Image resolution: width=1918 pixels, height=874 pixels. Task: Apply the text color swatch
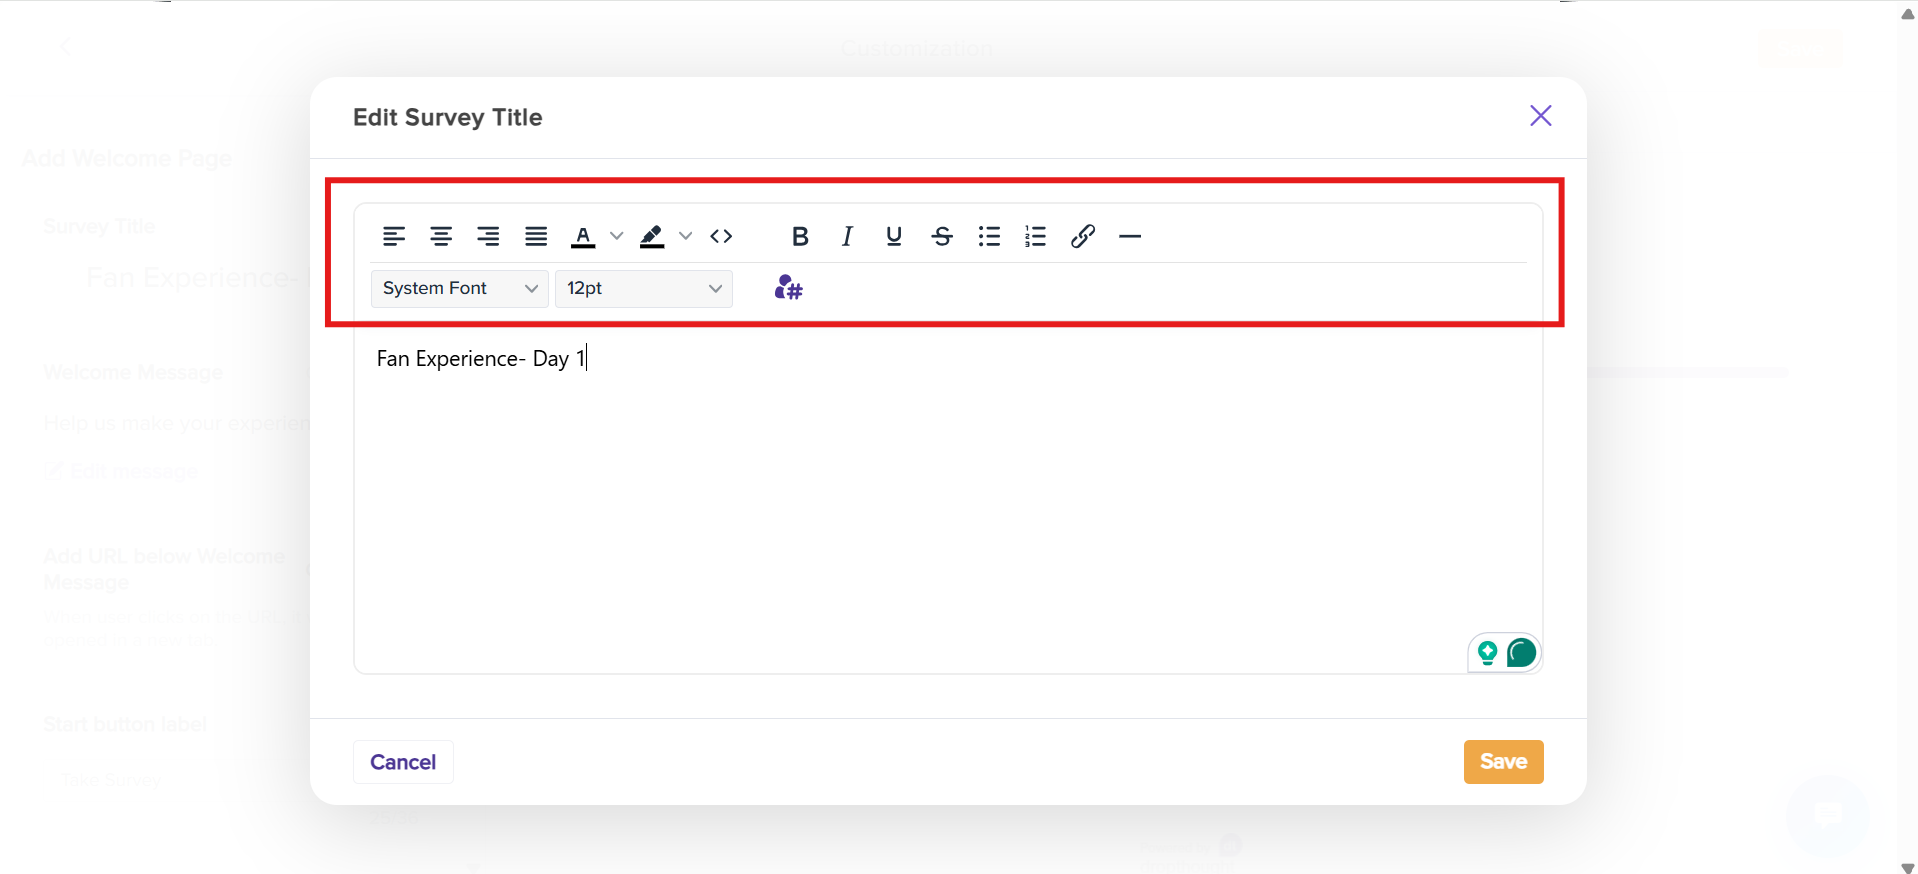pyautogui.click(x=583, y=237)
